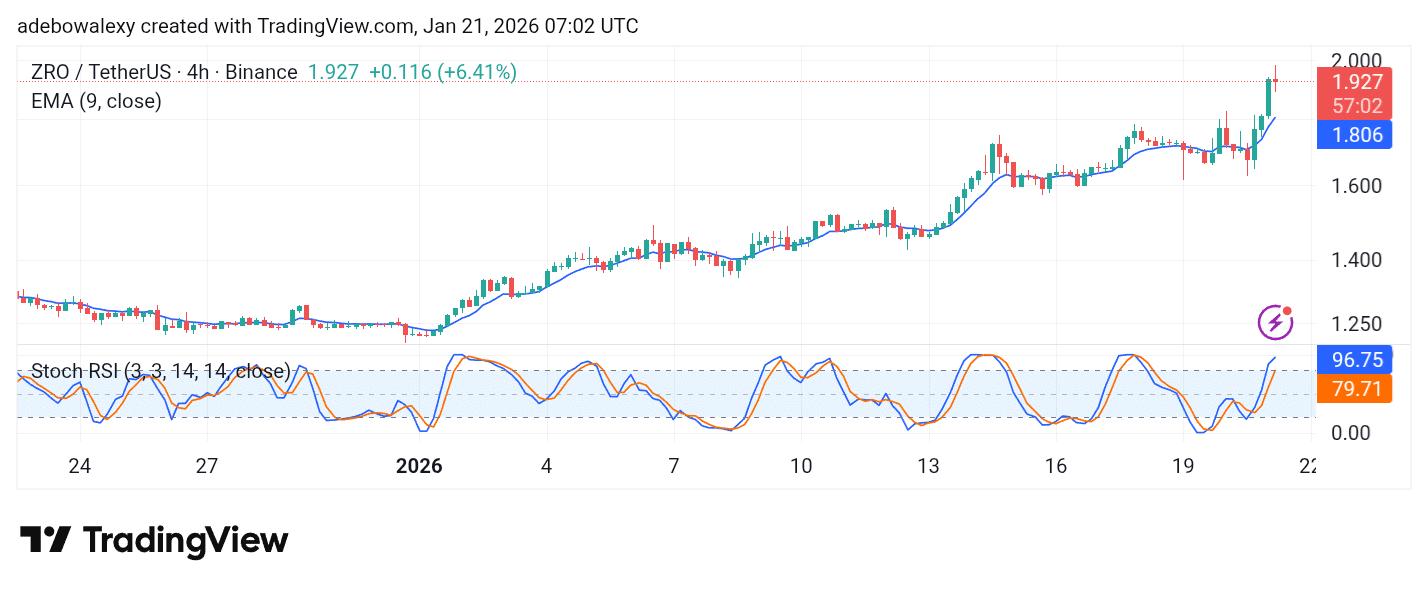This screenshot has height=591, width=1428.
Task: Click the 24 date label on time axis
Action: [x=80, y=466]
